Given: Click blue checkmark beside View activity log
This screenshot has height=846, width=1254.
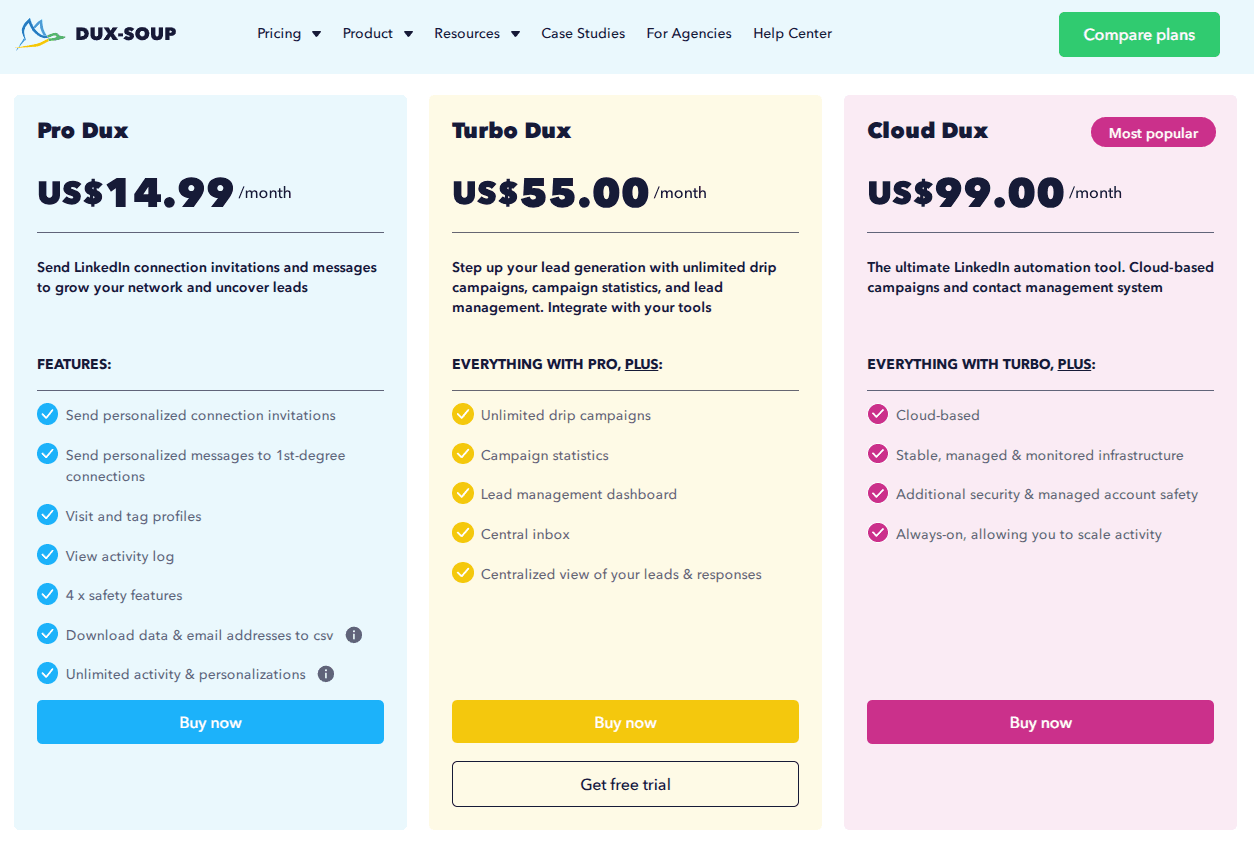Looking at the screenshot, I should coord(47,555).
